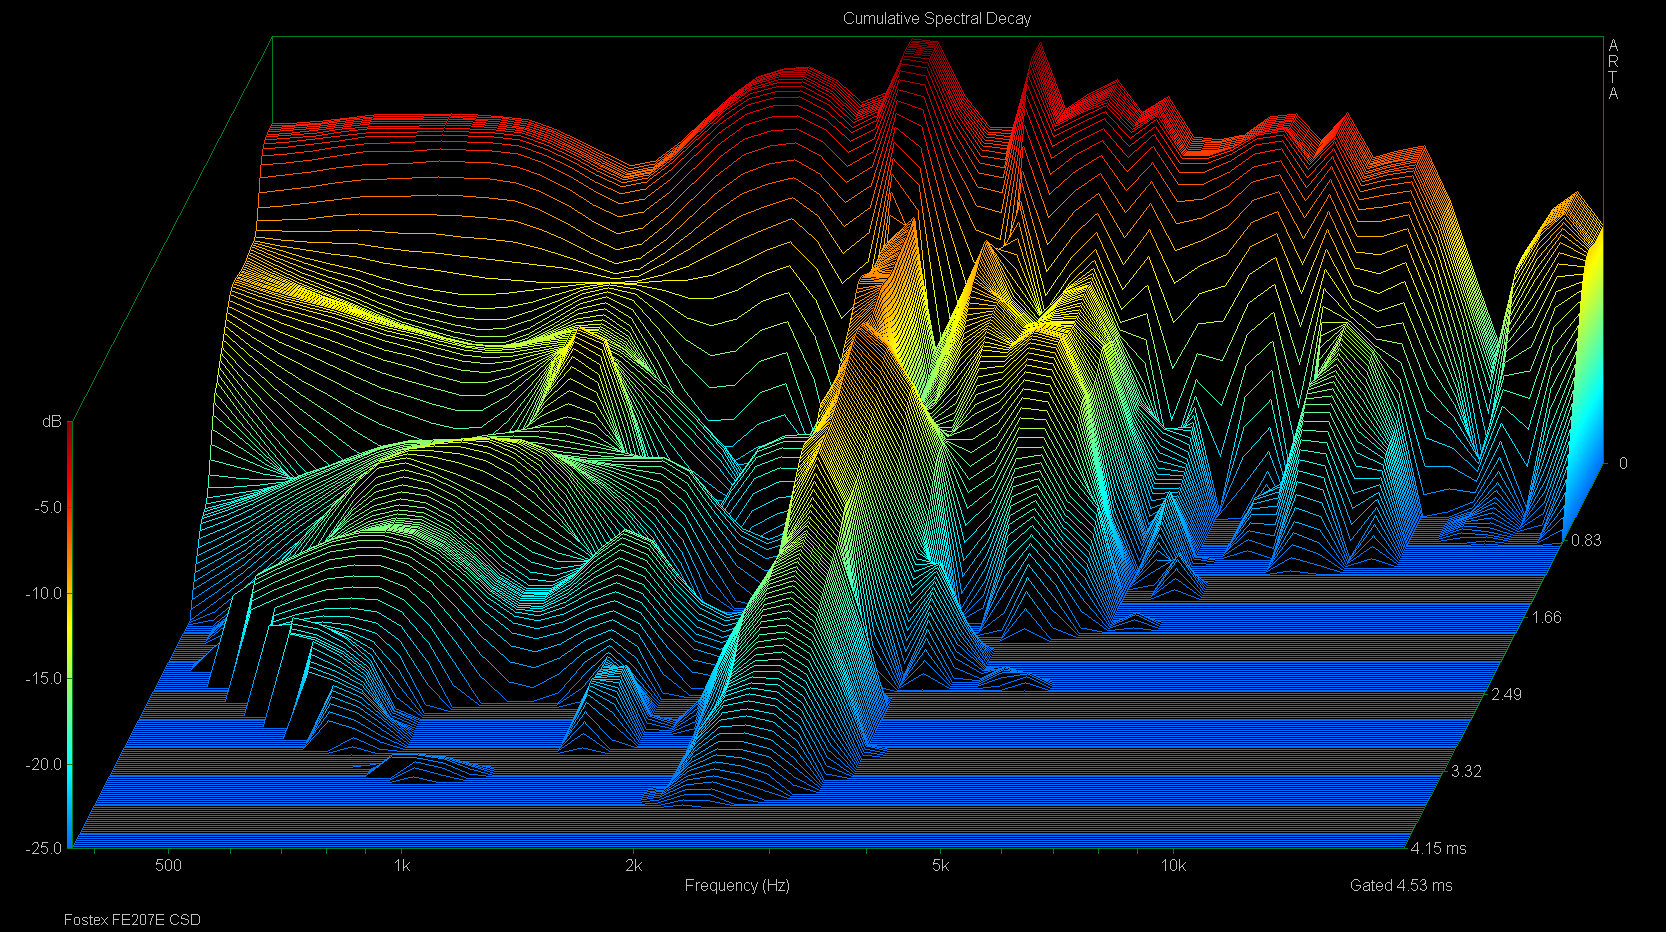Click the '2.49' time axis label
Image resolution: width=1666 pixels, height=932 pixels.
pos(1506,694)
